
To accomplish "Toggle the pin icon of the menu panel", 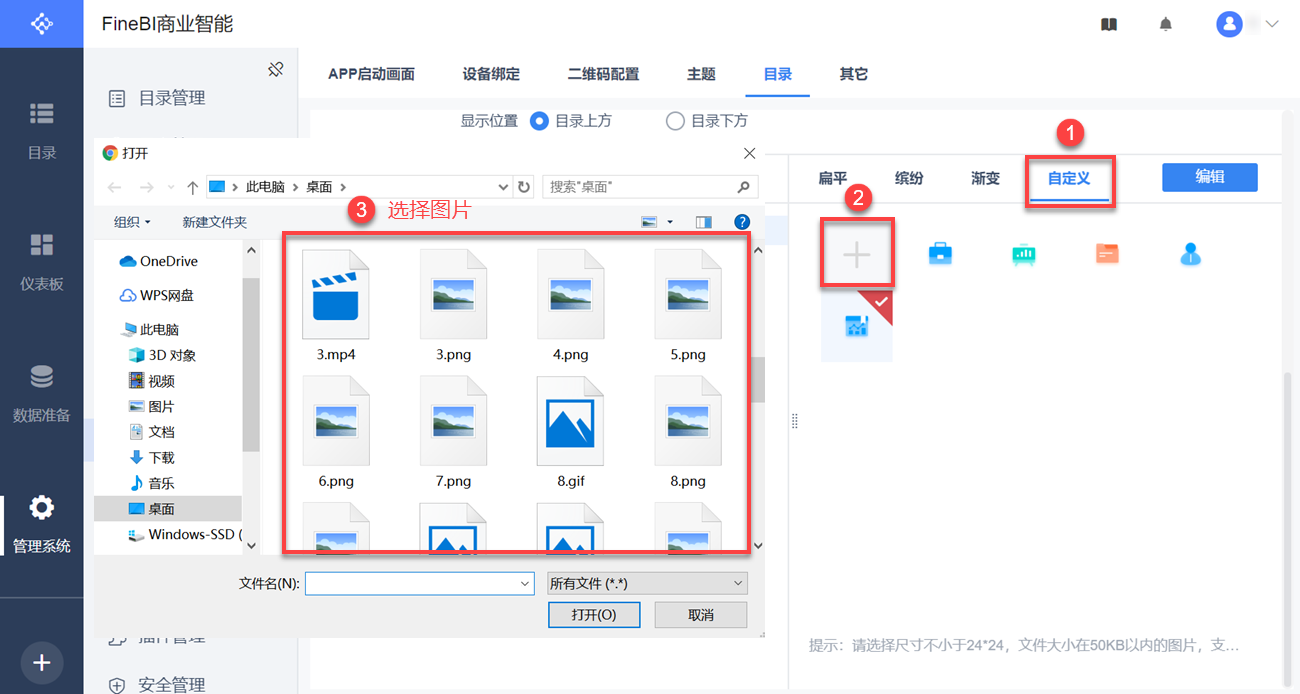I will [276, 69].
